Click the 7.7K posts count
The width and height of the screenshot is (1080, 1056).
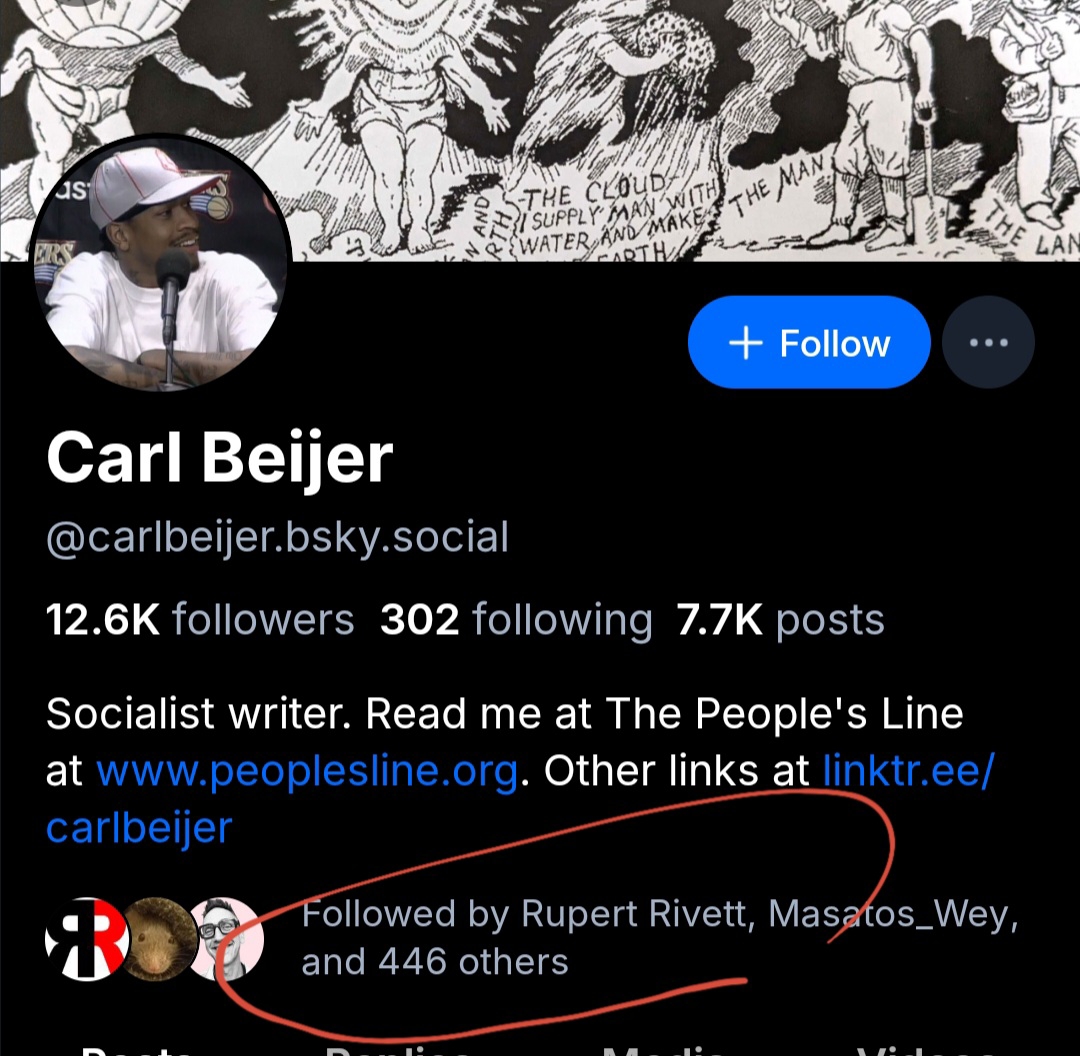click(x=780, y=620)
